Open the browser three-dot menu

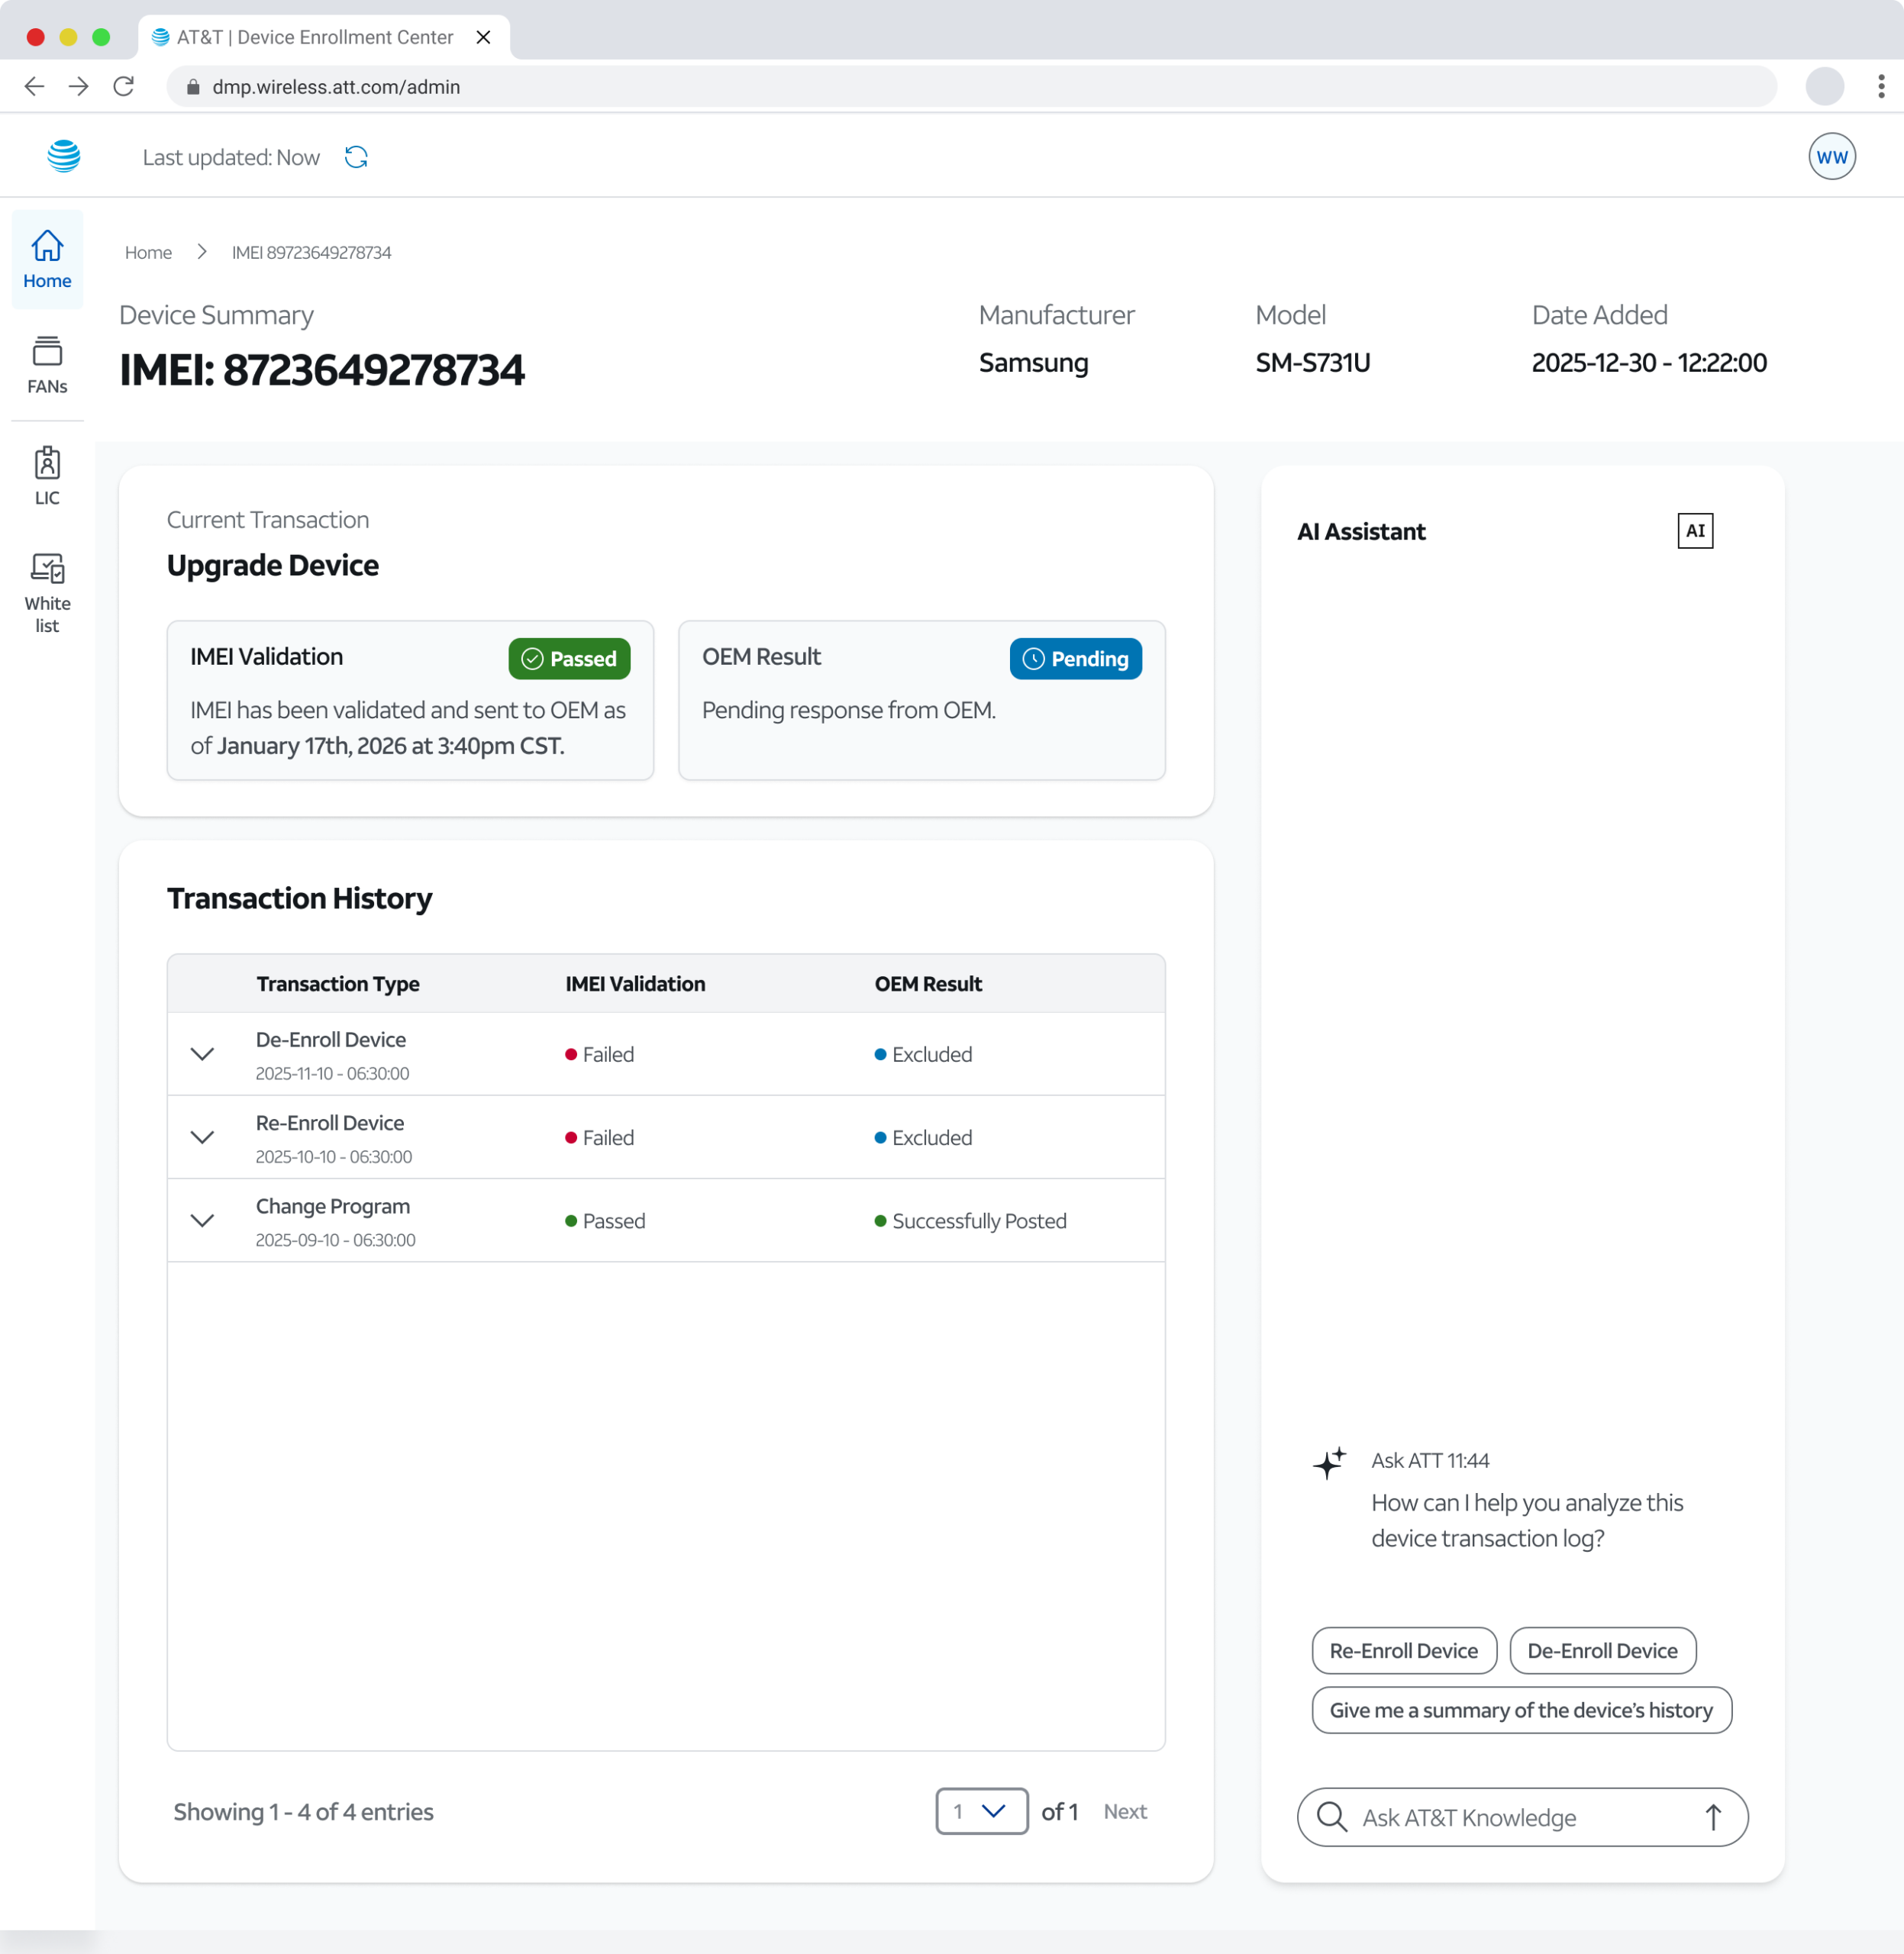(1881, 86)
